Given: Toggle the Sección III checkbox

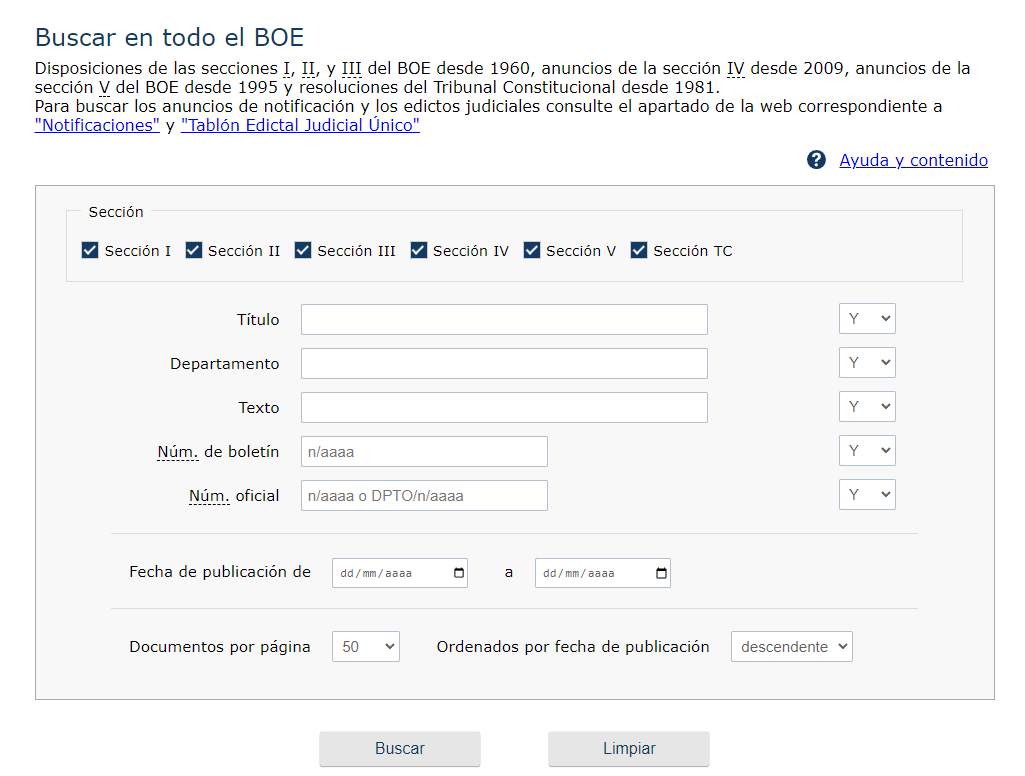Looking at the screenshot, I should (x=303, y=250).
